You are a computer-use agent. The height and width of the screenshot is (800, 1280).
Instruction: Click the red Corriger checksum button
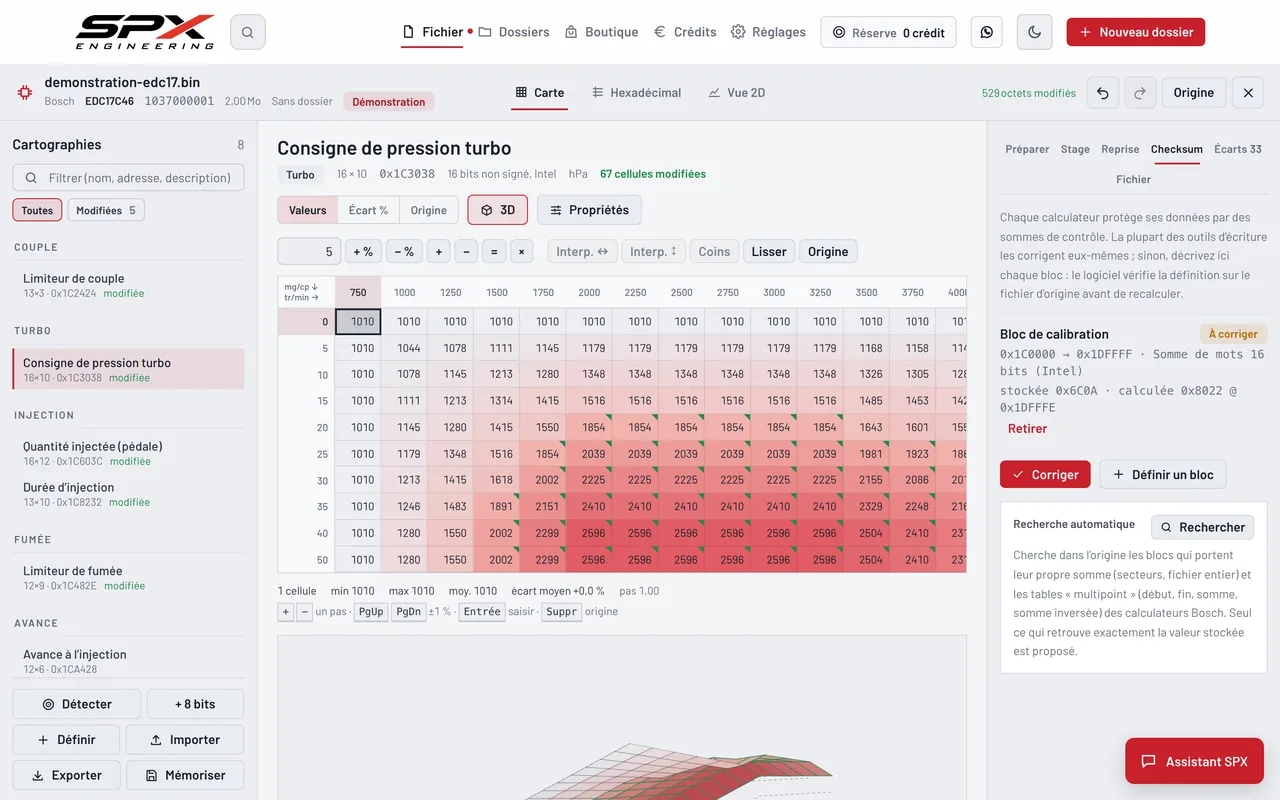coord(1045,475)
